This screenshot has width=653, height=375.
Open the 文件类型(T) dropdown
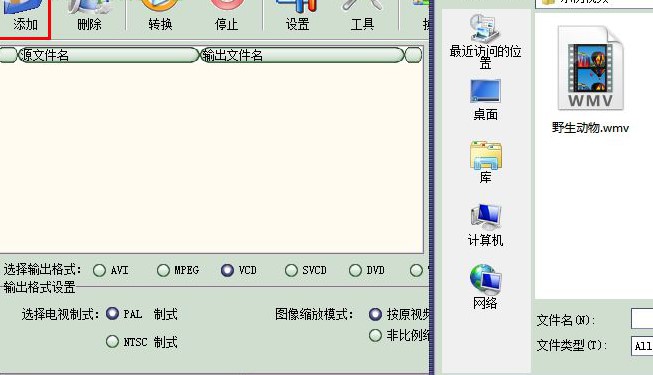click(642, 346)
